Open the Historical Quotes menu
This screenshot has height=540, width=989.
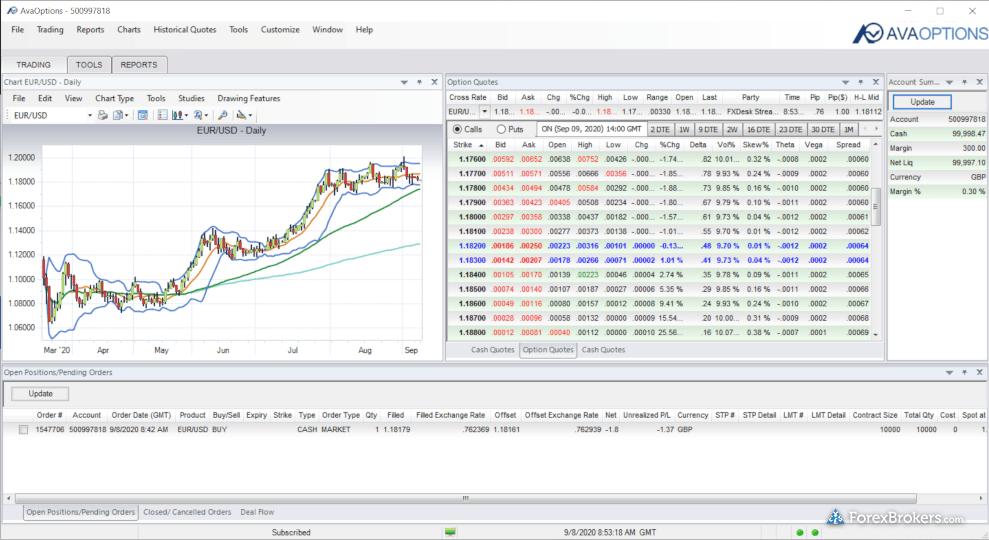click(185, 30)
